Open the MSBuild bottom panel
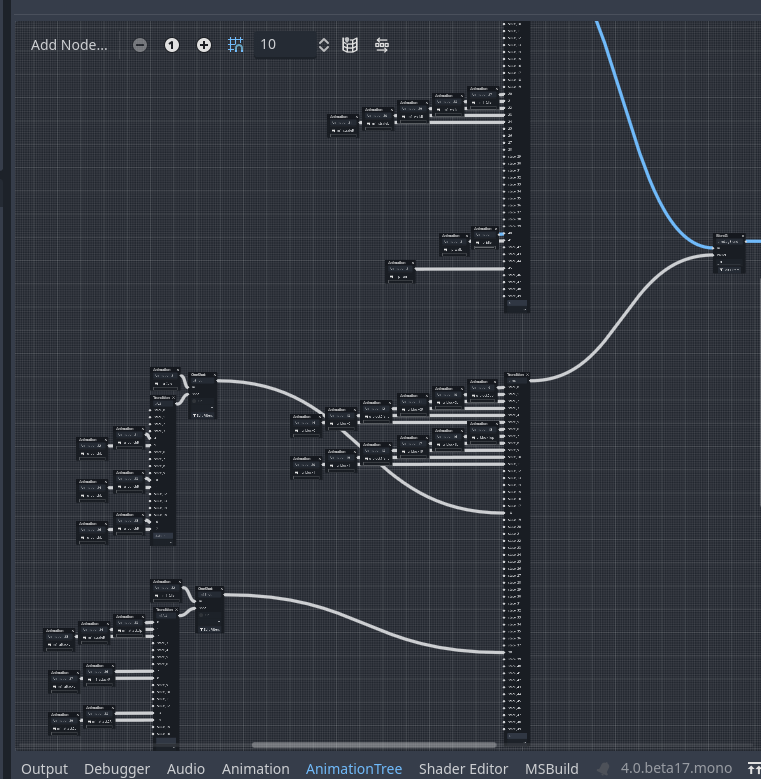761x779 pixels. [x=552, y=769]
